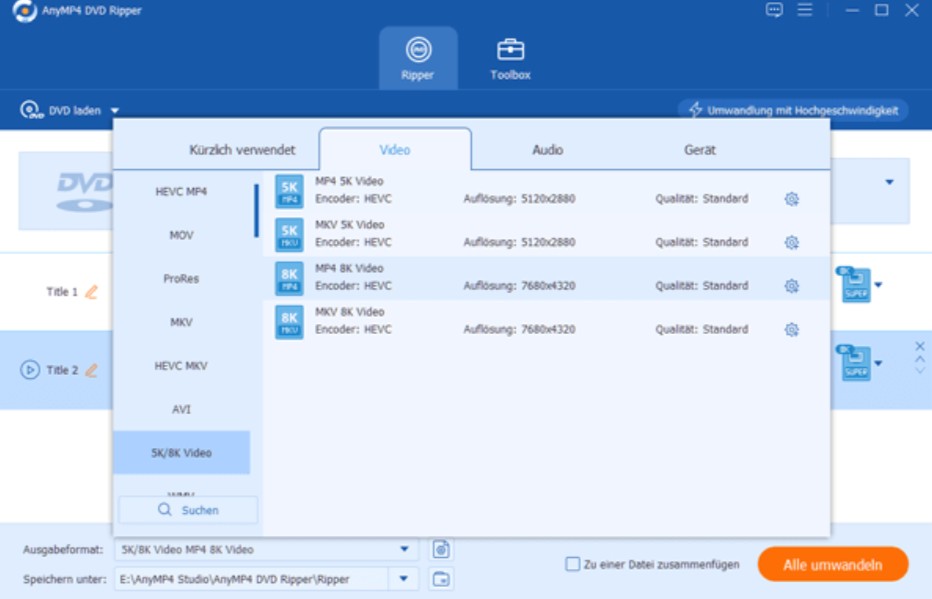Open output folder icon
This screenshot has width=932, height=599.
click(441, 579)
